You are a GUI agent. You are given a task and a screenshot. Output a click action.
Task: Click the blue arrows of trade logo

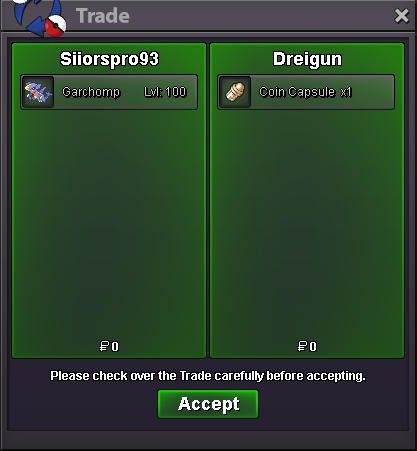35,16
